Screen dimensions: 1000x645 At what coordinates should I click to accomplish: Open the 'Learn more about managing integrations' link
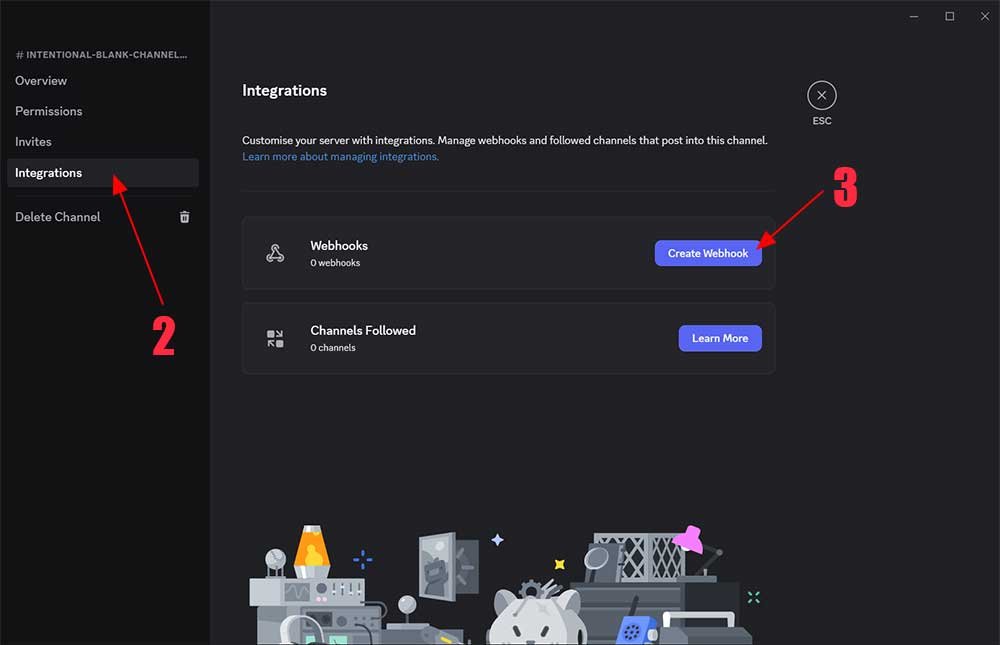click(341, 156)
